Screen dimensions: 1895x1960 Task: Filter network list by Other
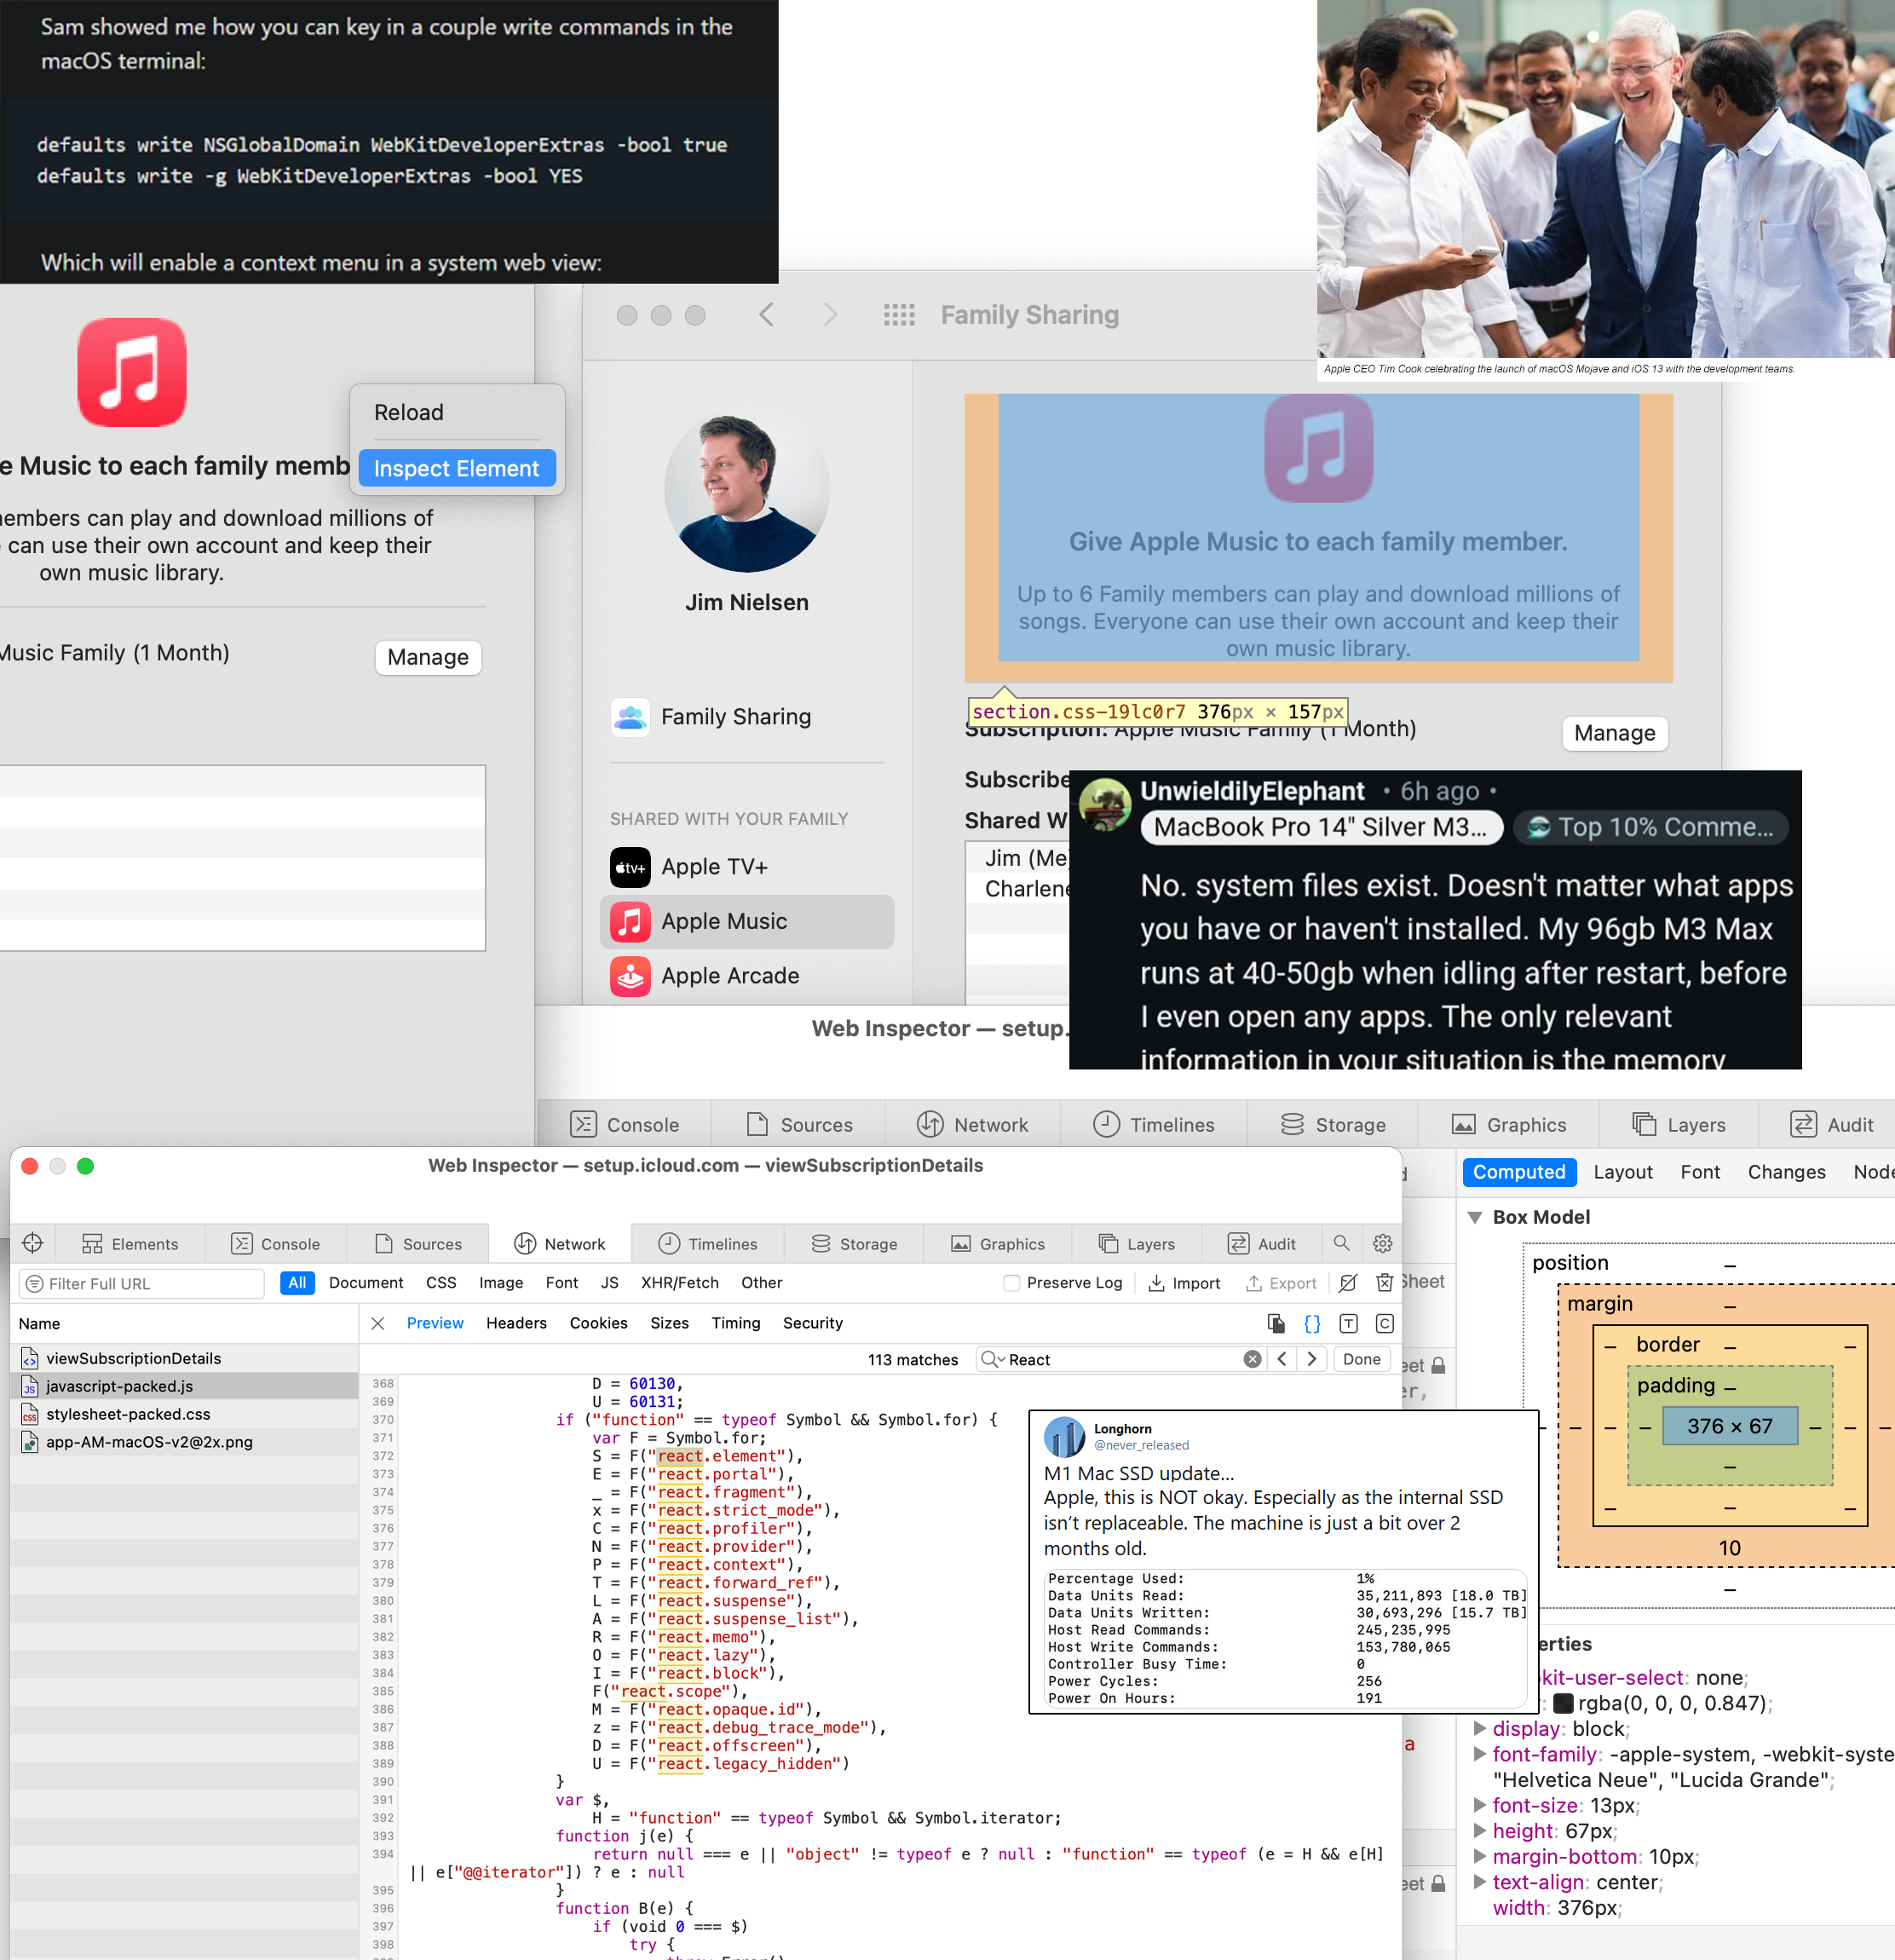[762, 1283]
